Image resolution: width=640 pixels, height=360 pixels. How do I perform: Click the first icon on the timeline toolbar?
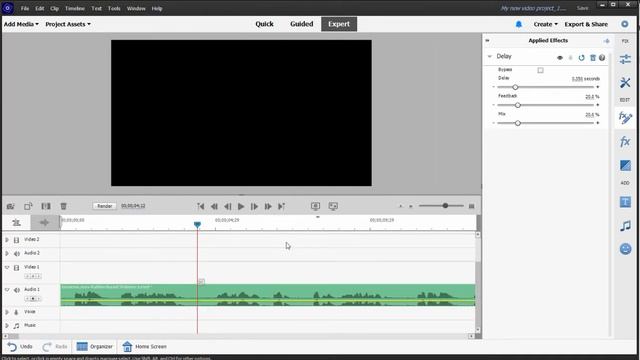coord(11,206)
